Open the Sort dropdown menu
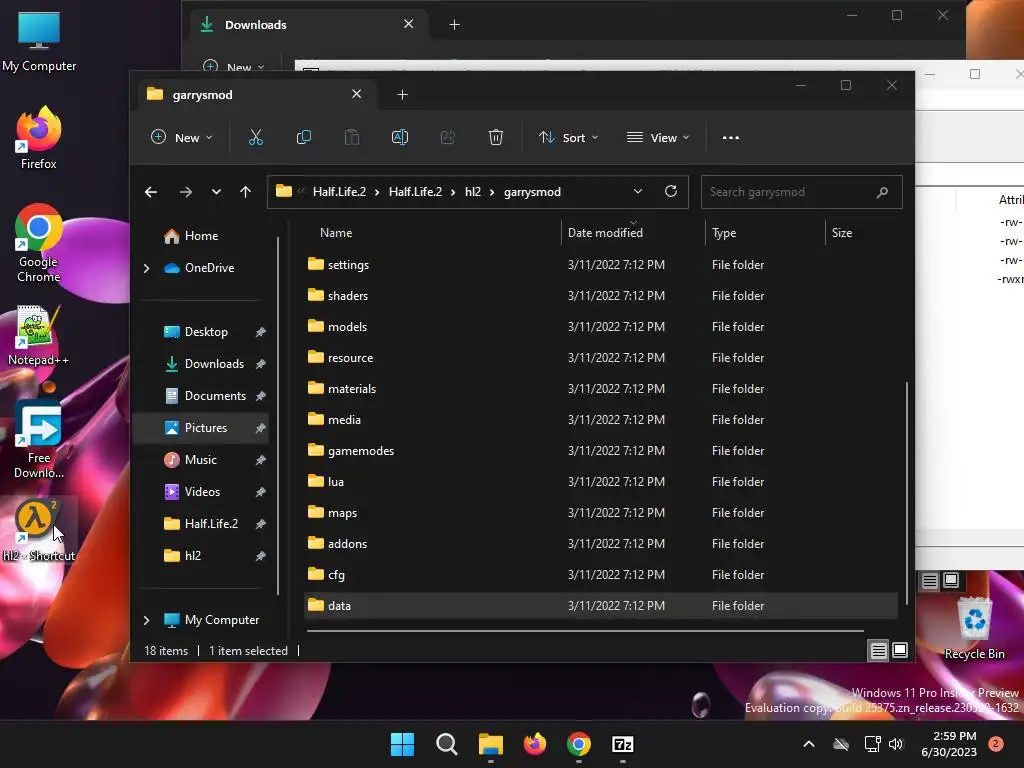This screenshot has width=1024, height=768. point(568,138)
